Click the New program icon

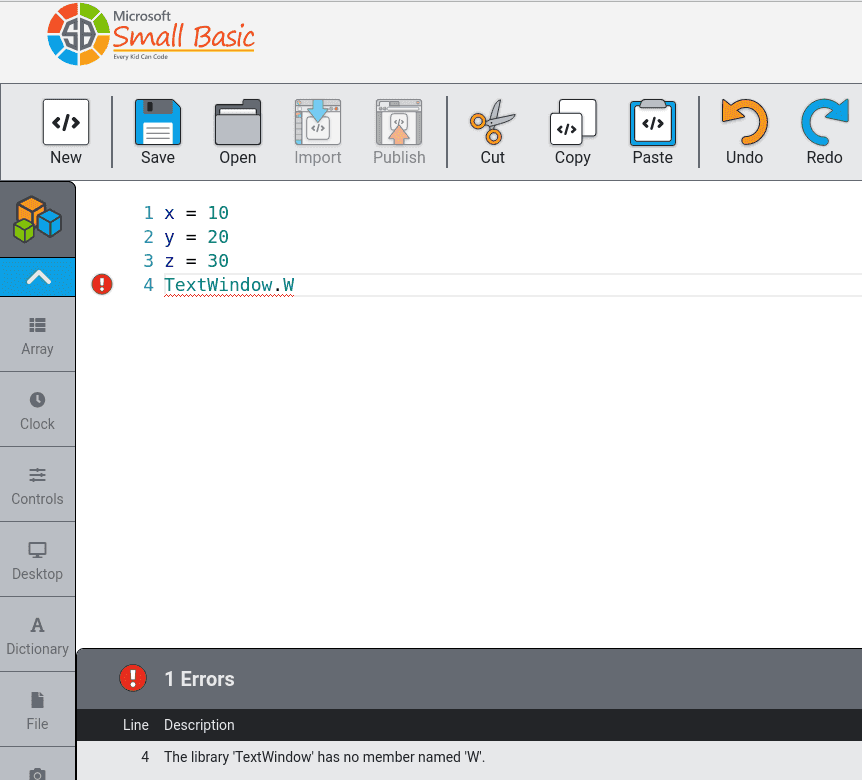pos(66,122)
